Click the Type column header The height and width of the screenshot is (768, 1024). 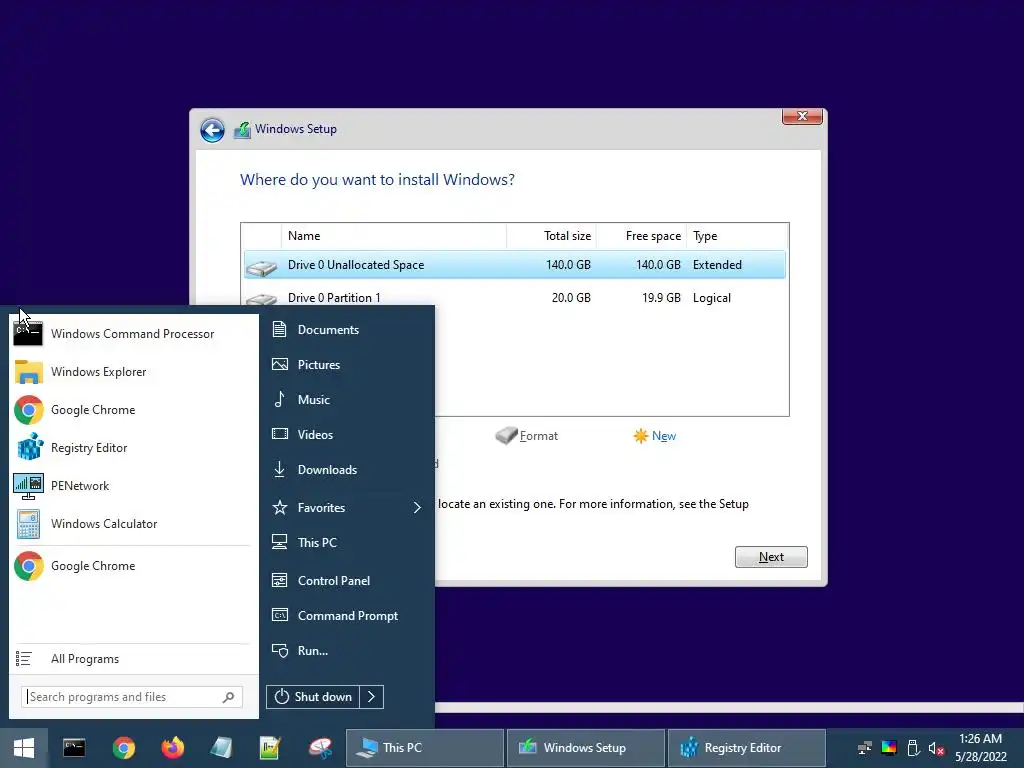pos(737,236)
